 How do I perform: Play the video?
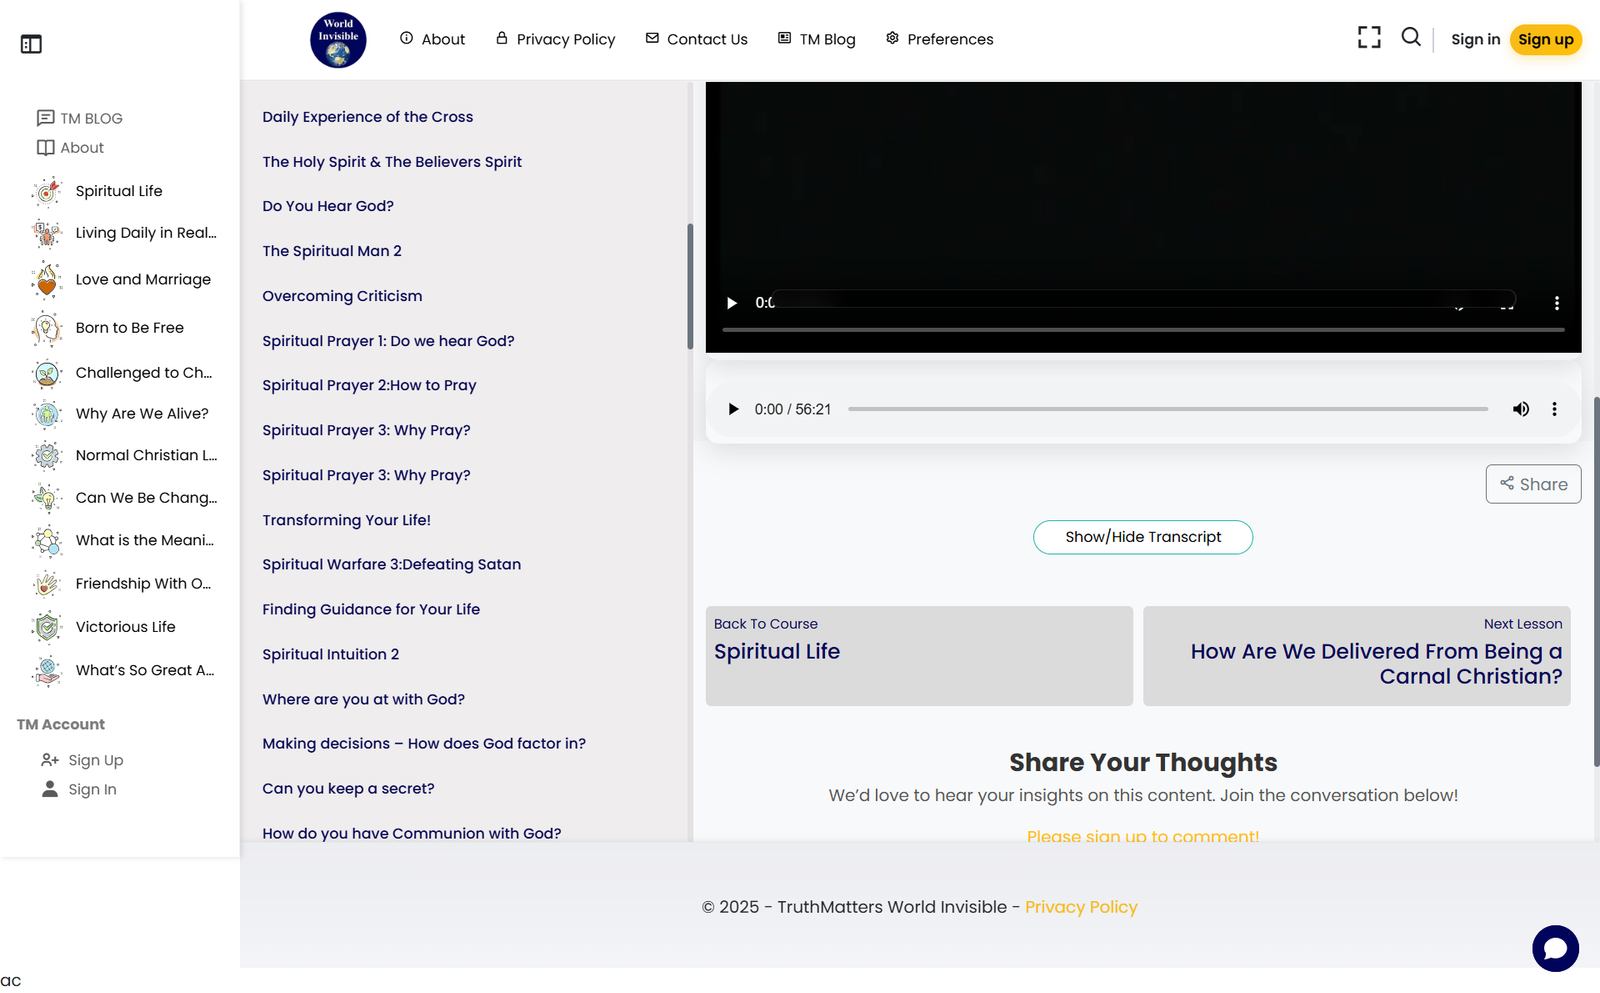pos(732,303)
